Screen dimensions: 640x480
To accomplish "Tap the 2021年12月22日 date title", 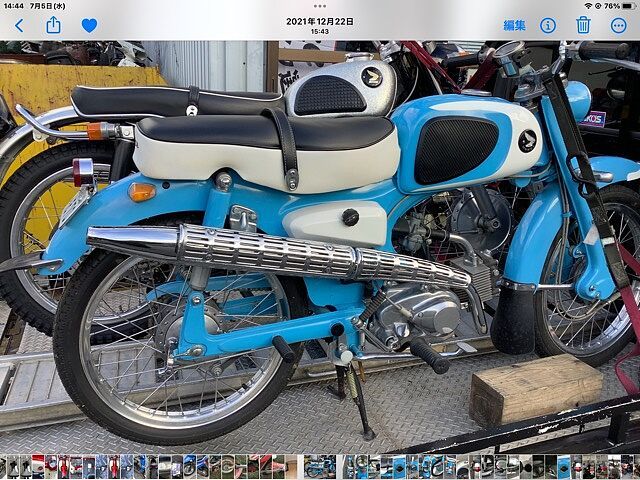I will point(320,20).
